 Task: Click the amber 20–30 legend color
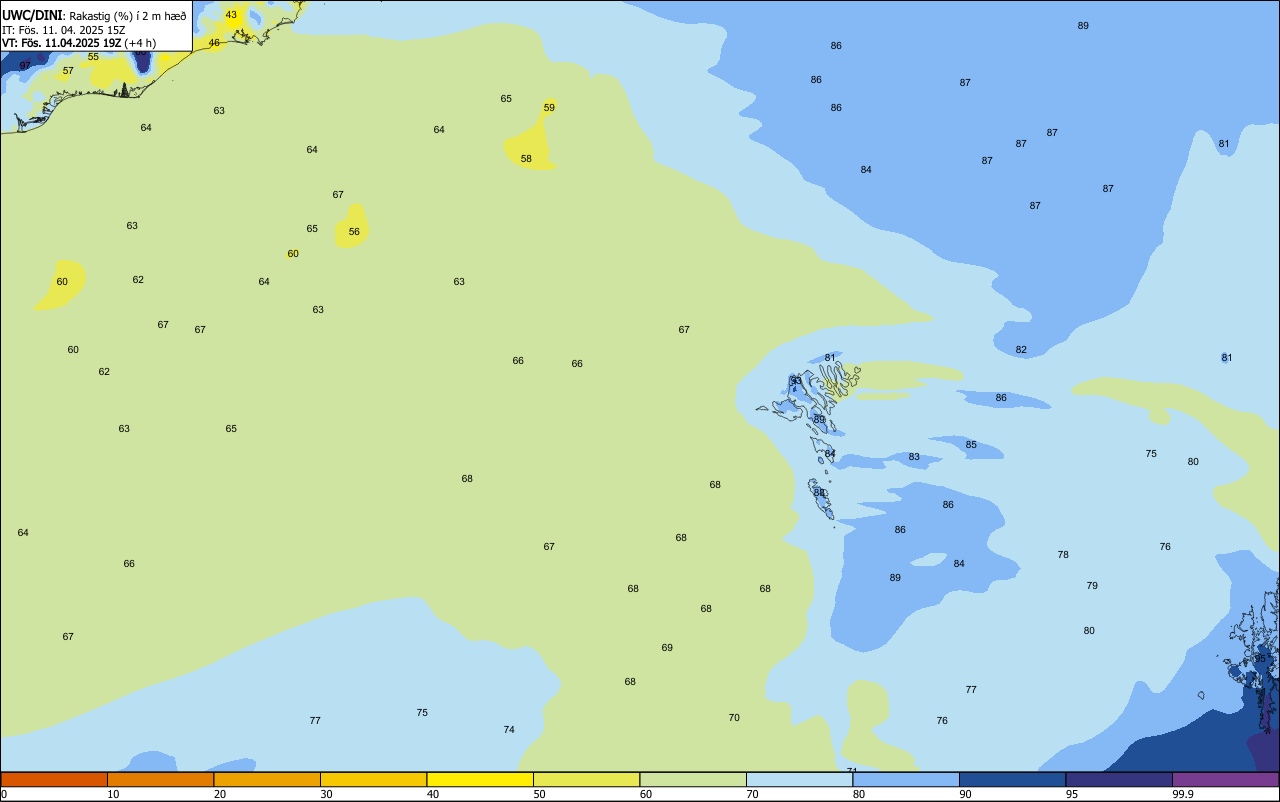point(267,779)
